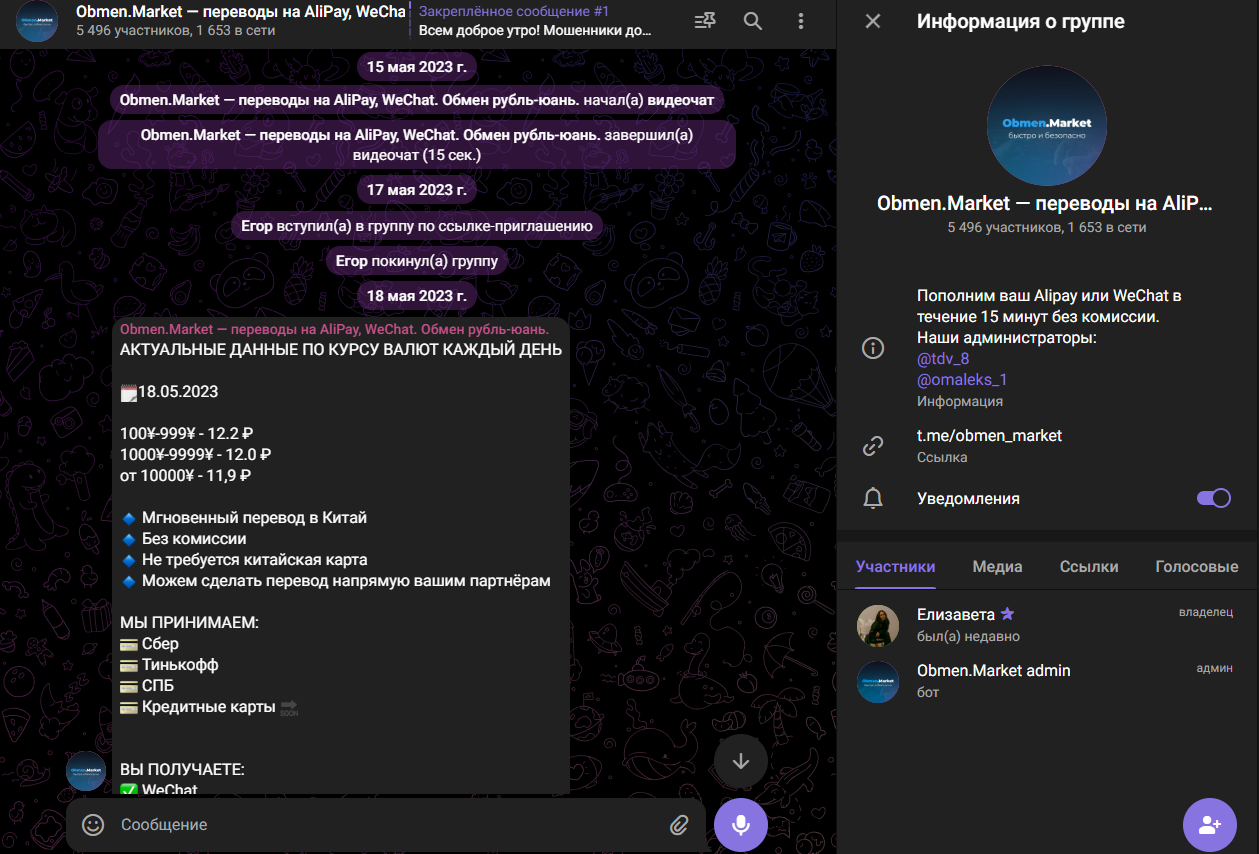The height and width of the screenshot is (854, 1259).
Task: Click 'Егор вступил(а) в группу' service message
Action: [x=417, y=226]
